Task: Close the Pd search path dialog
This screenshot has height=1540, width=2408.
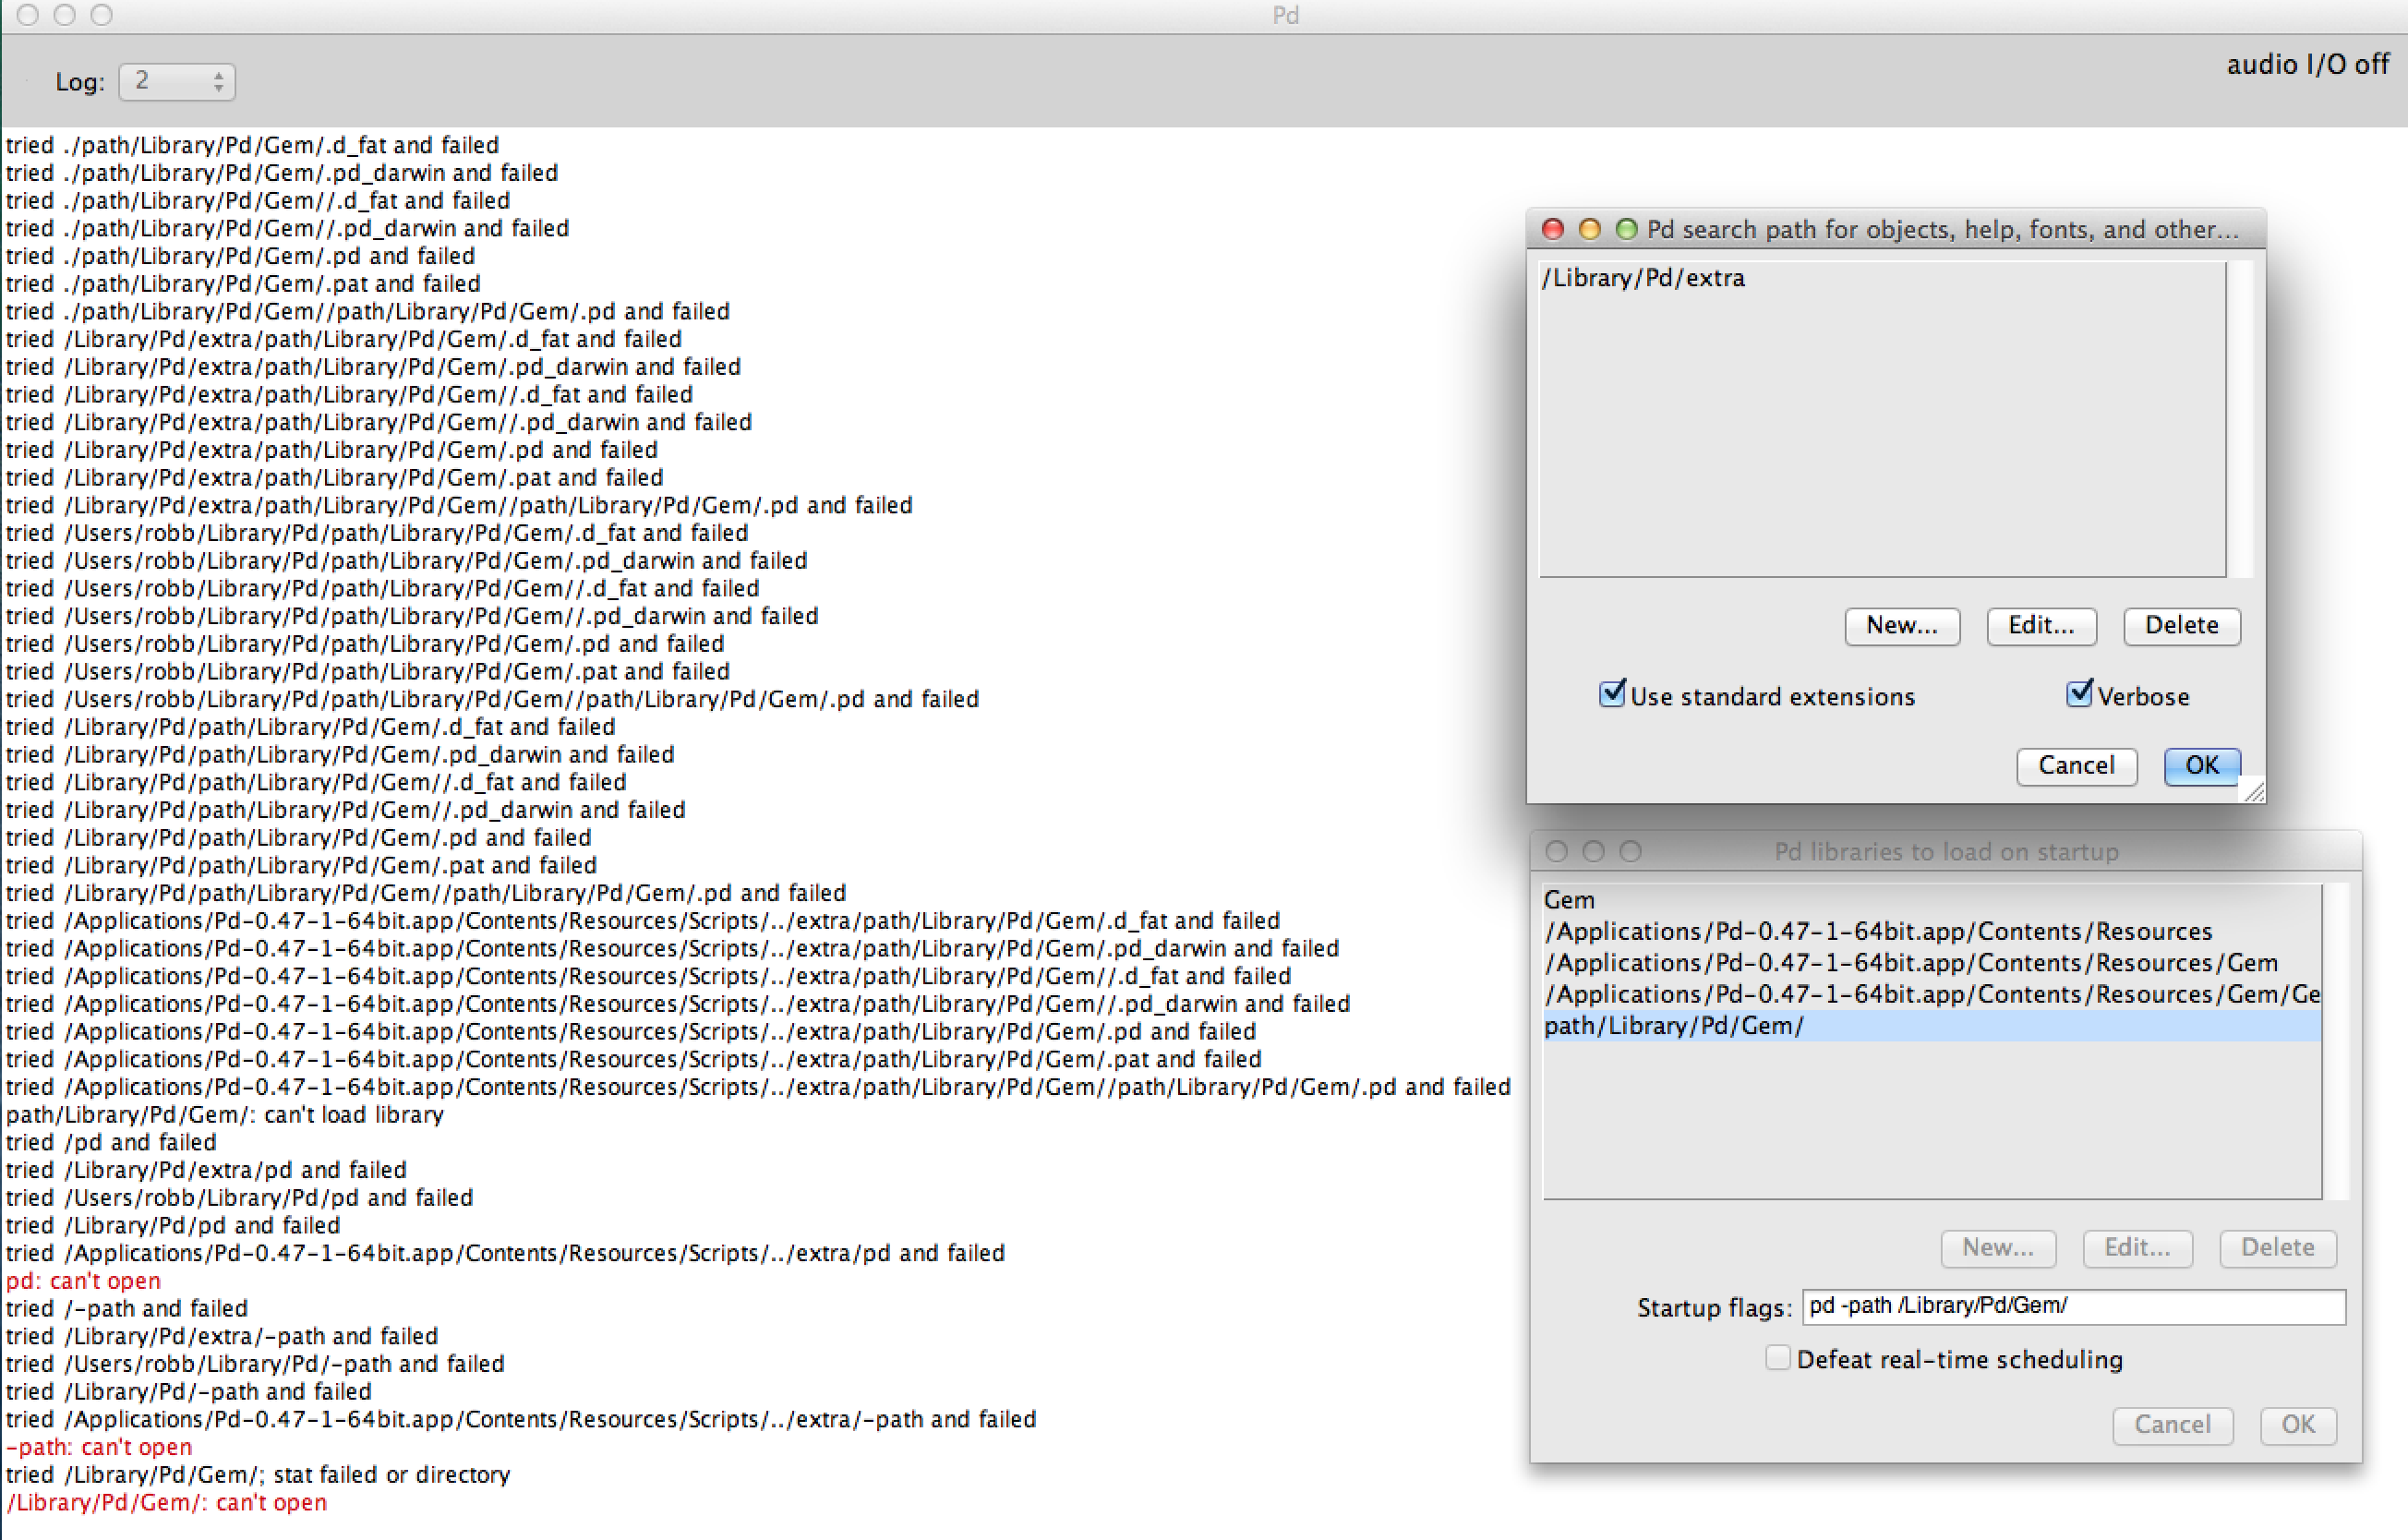Action: (1553, 229)
